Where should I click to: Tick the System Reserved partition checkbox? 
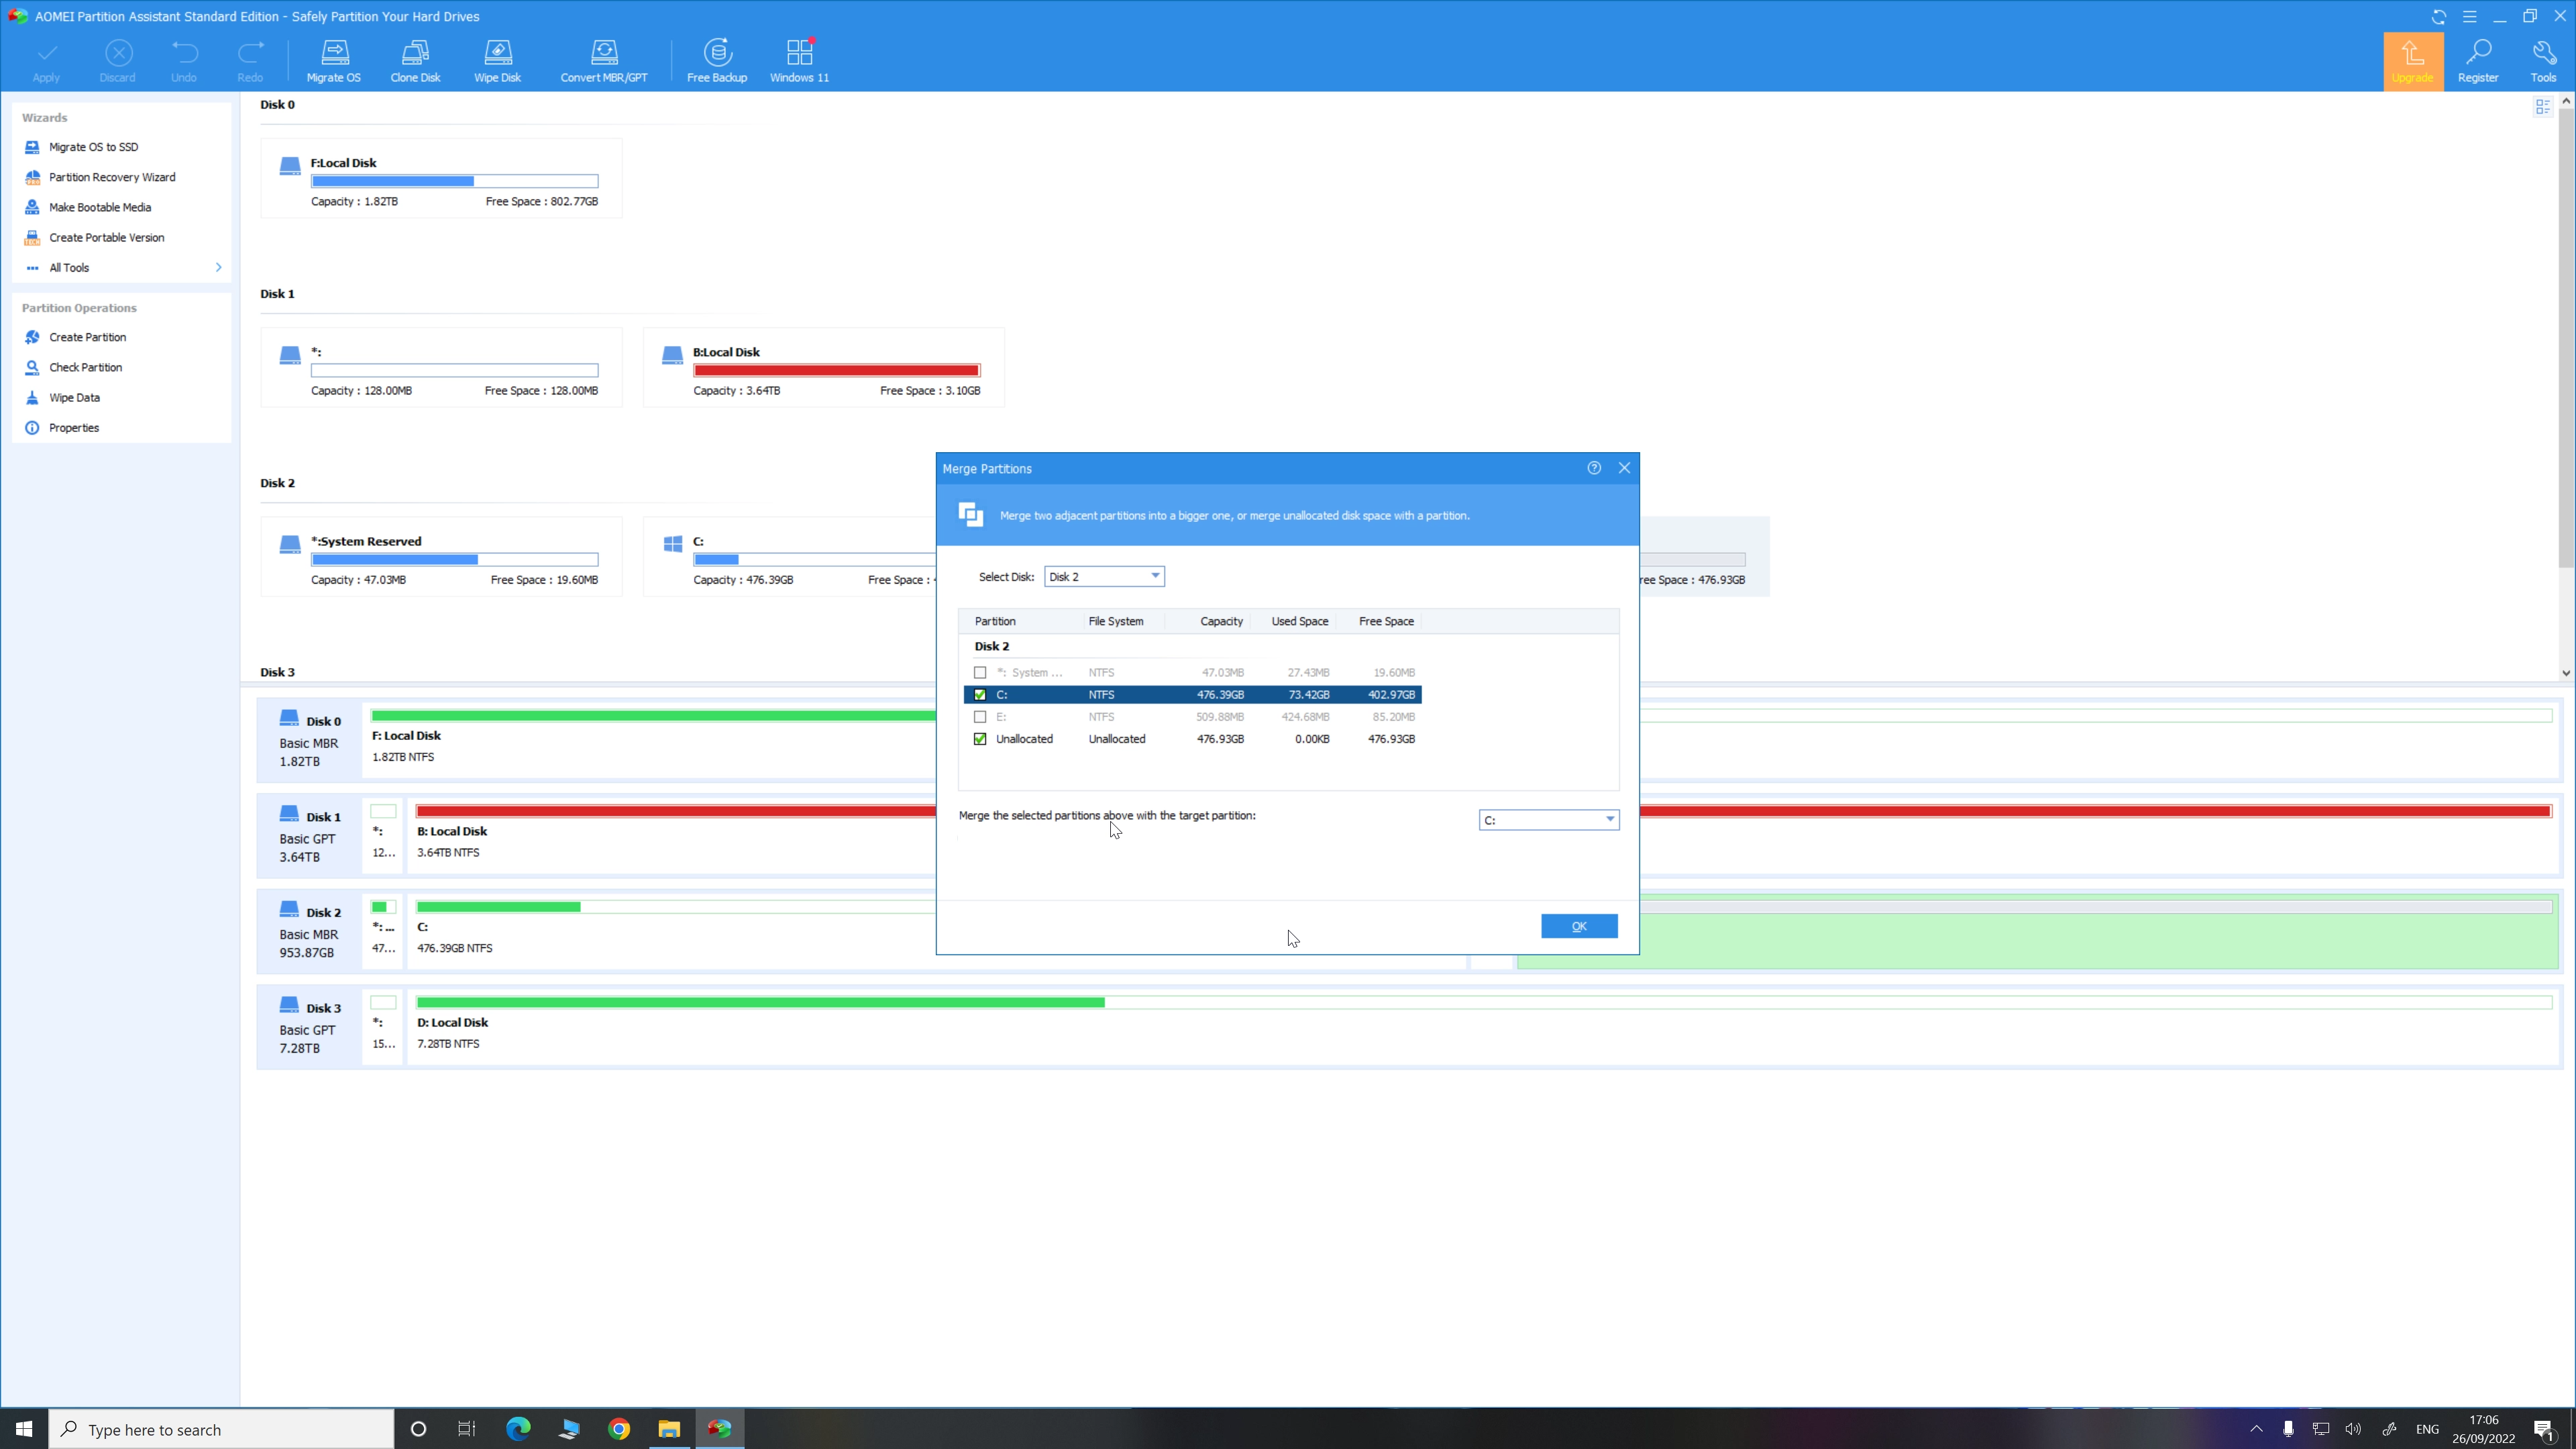(980, 672)
